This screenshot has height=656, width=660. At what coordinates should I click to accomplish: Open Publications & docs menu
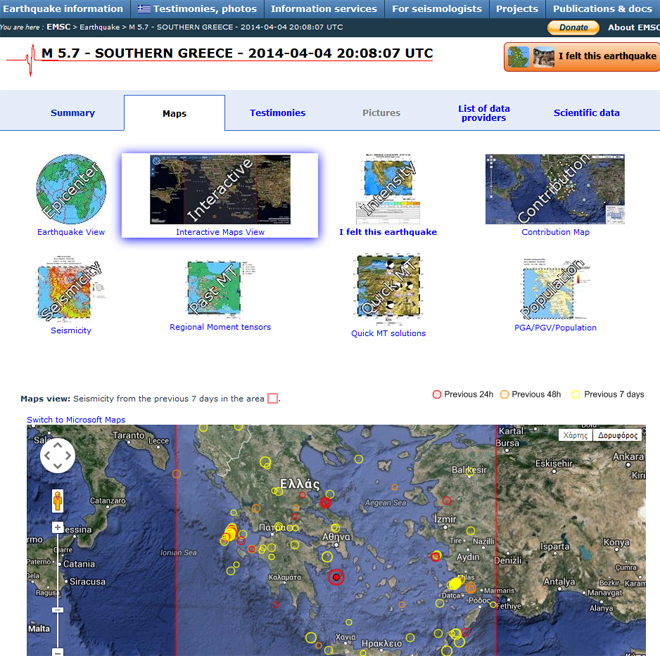[x=603, y=9]
